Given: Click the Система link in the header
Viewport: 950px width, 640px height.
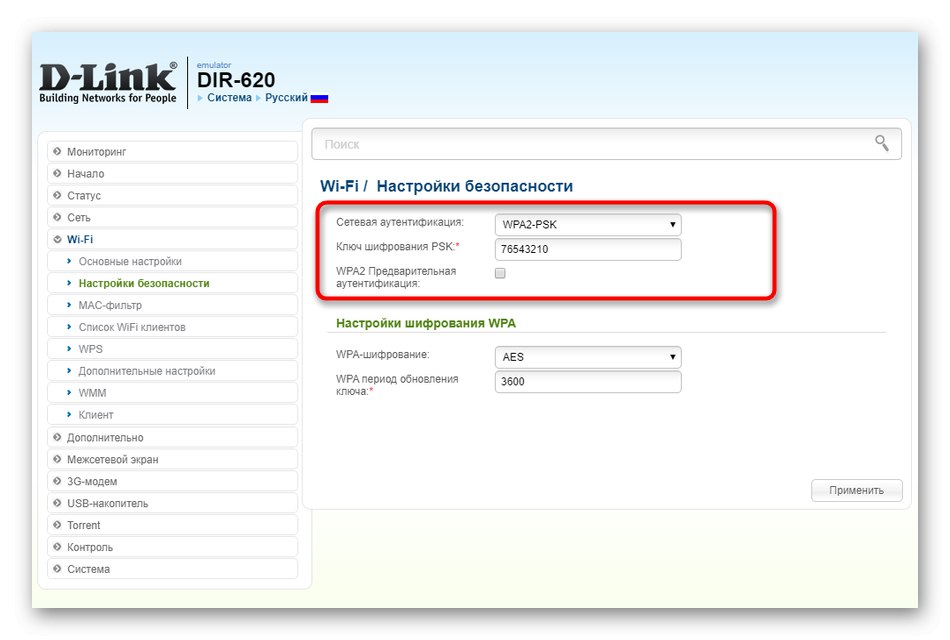Looking at the screenshot, I should [229, 98].
